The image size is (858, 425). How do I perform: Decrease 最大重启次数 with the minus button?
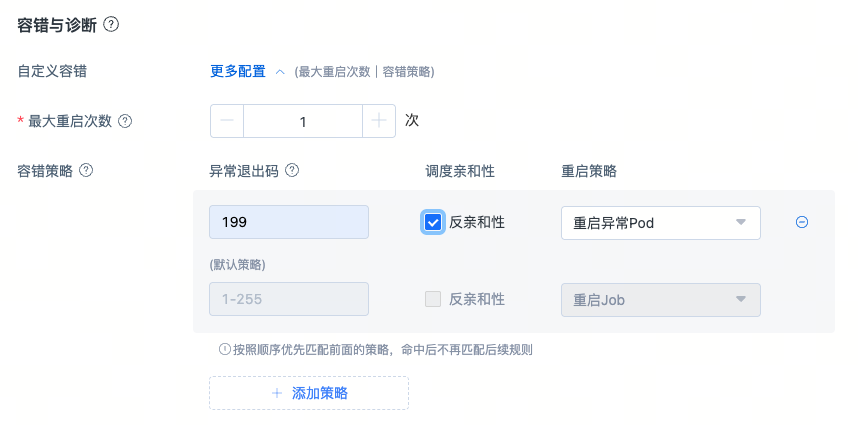(227, 121)
